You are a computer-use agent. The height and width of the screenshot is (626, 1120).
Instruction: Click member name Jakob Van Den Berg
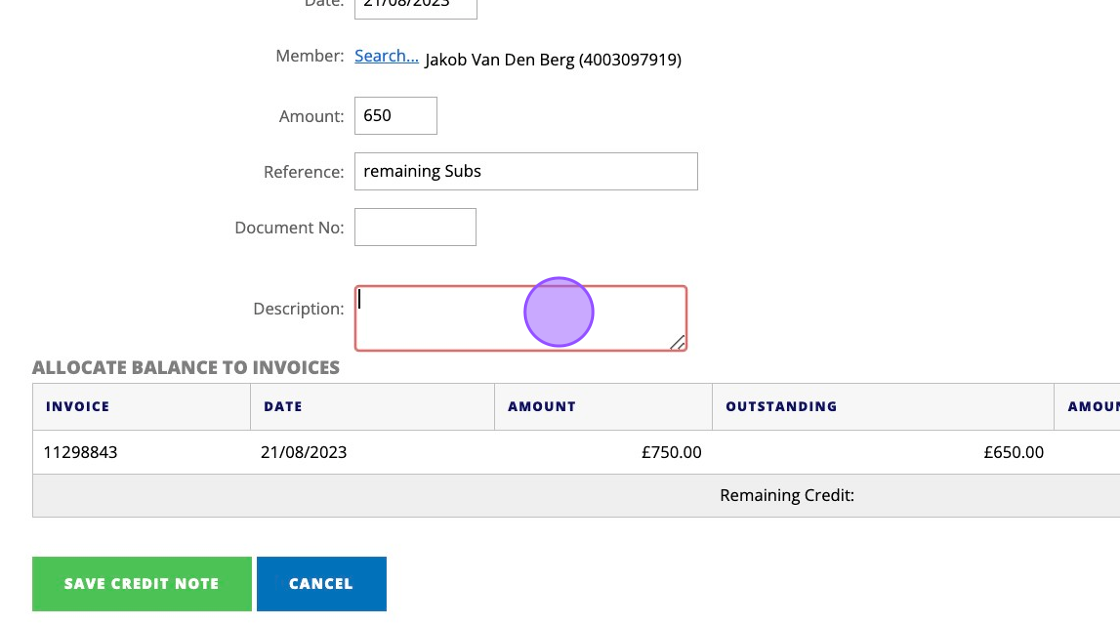[553, 60]
